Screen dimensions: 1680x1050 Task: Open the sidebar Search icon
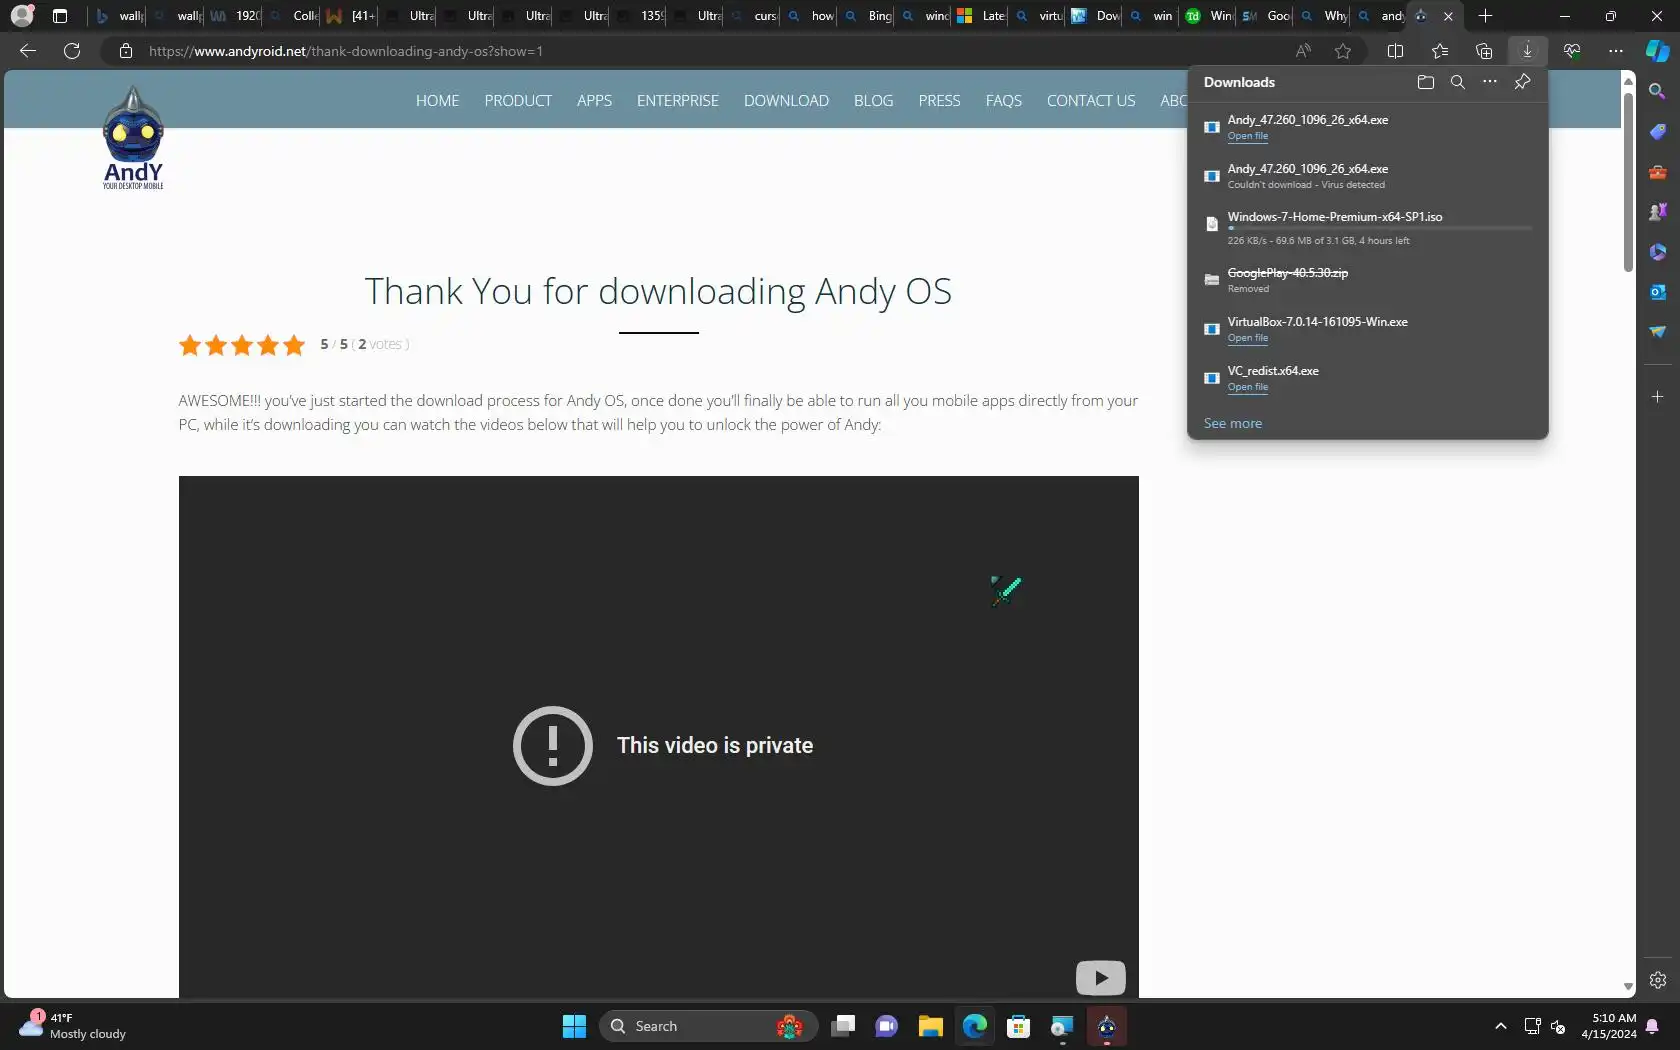[1658, 92]
